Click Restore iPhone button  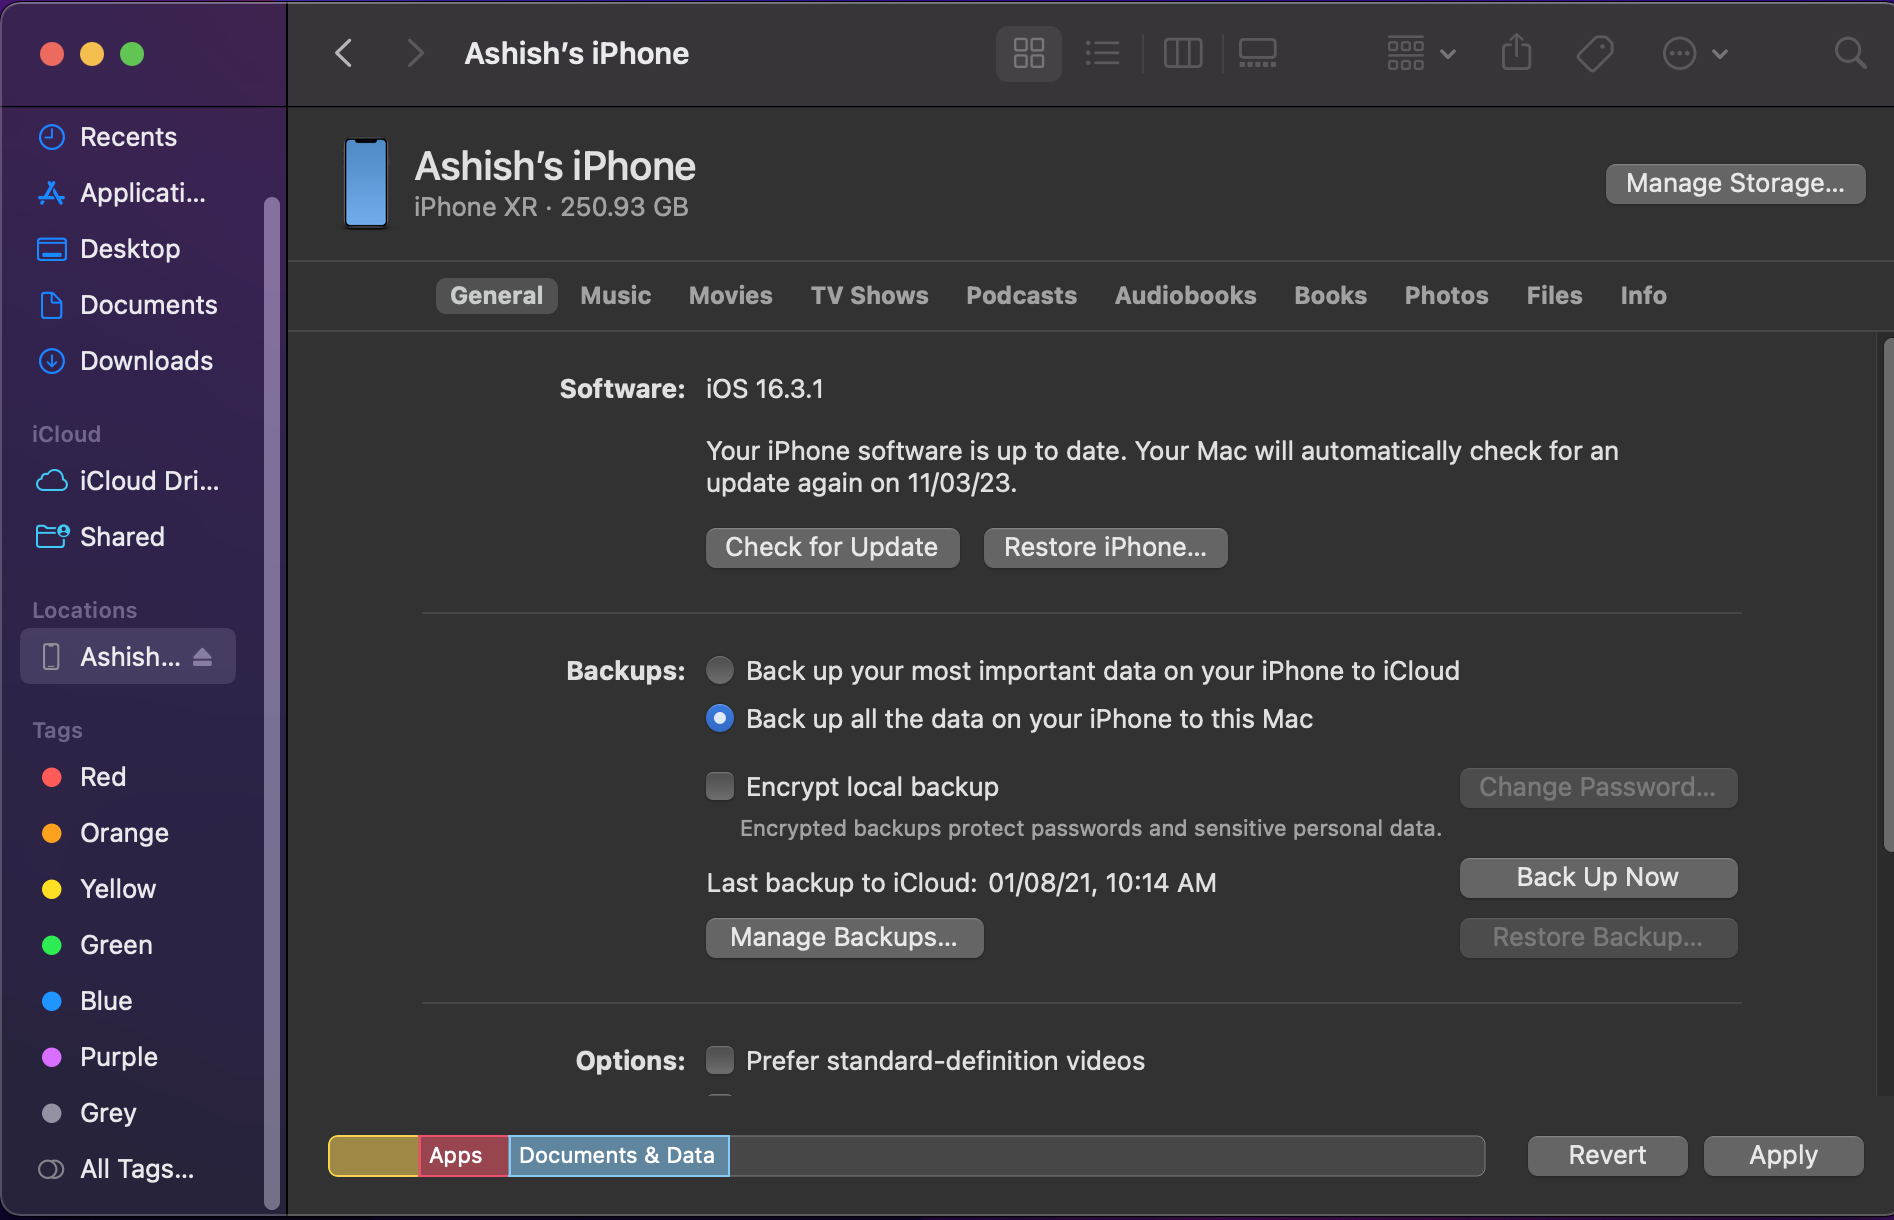pos(1105,548)
